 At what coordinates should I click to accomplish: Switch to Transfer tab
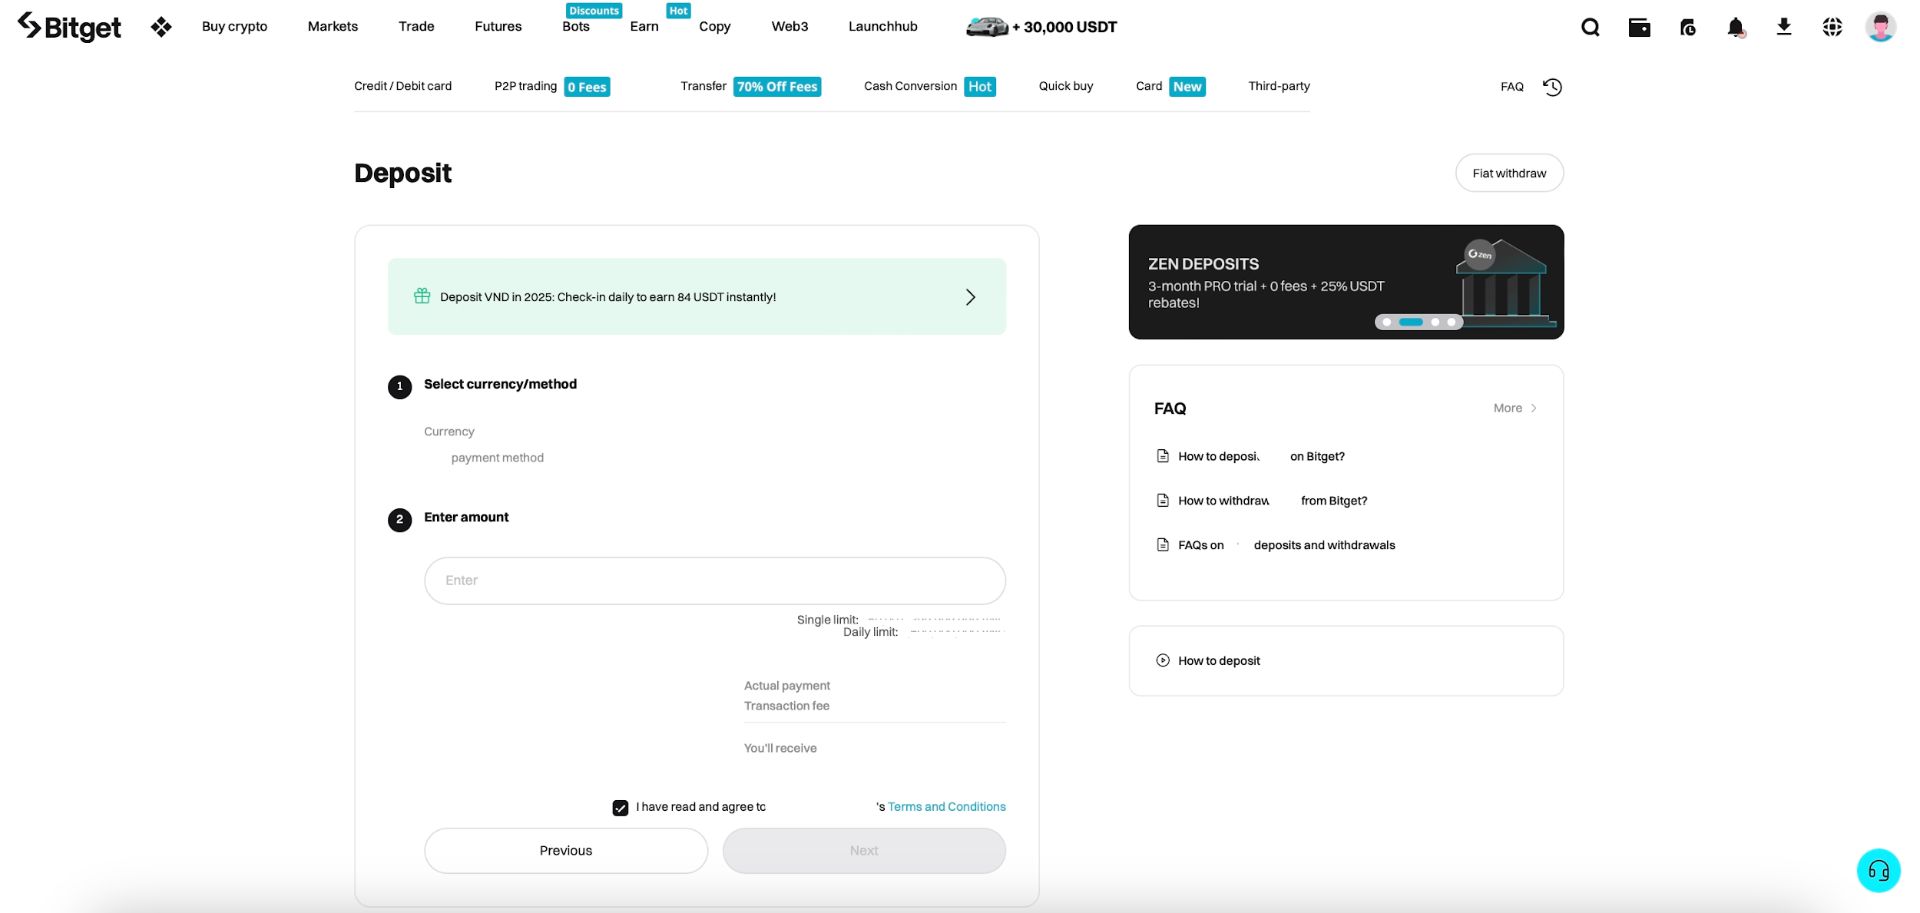coord(751,86)
